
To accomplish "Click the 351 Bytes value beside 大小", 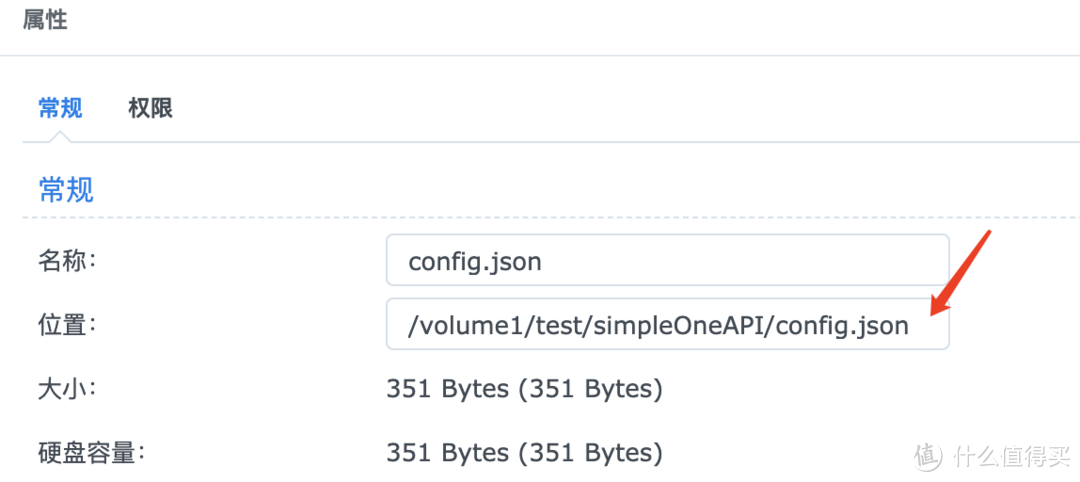I will (447, 389).
